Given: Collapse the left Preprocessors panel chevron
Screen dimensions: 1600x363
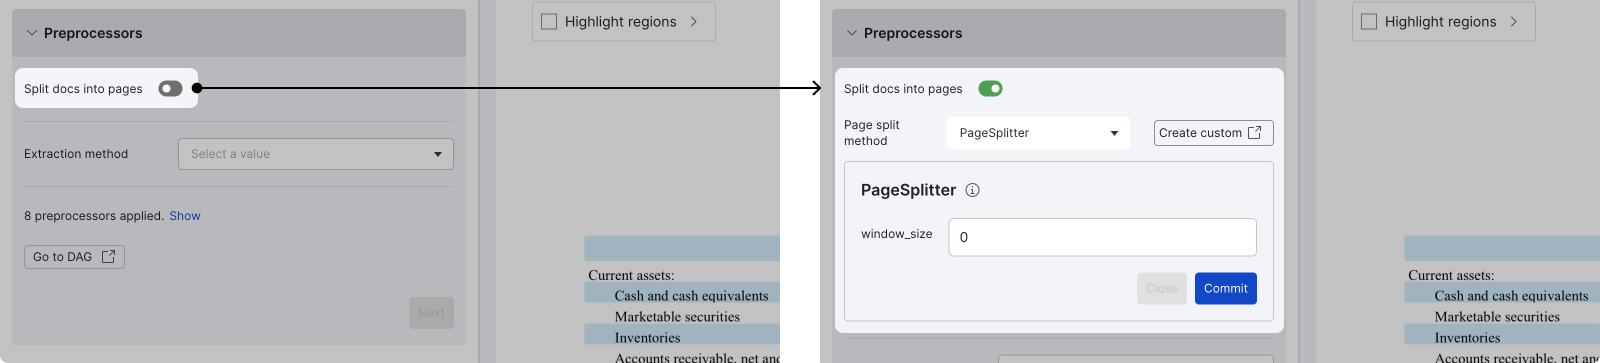Looking at the screenshot, I should (32, 33).
